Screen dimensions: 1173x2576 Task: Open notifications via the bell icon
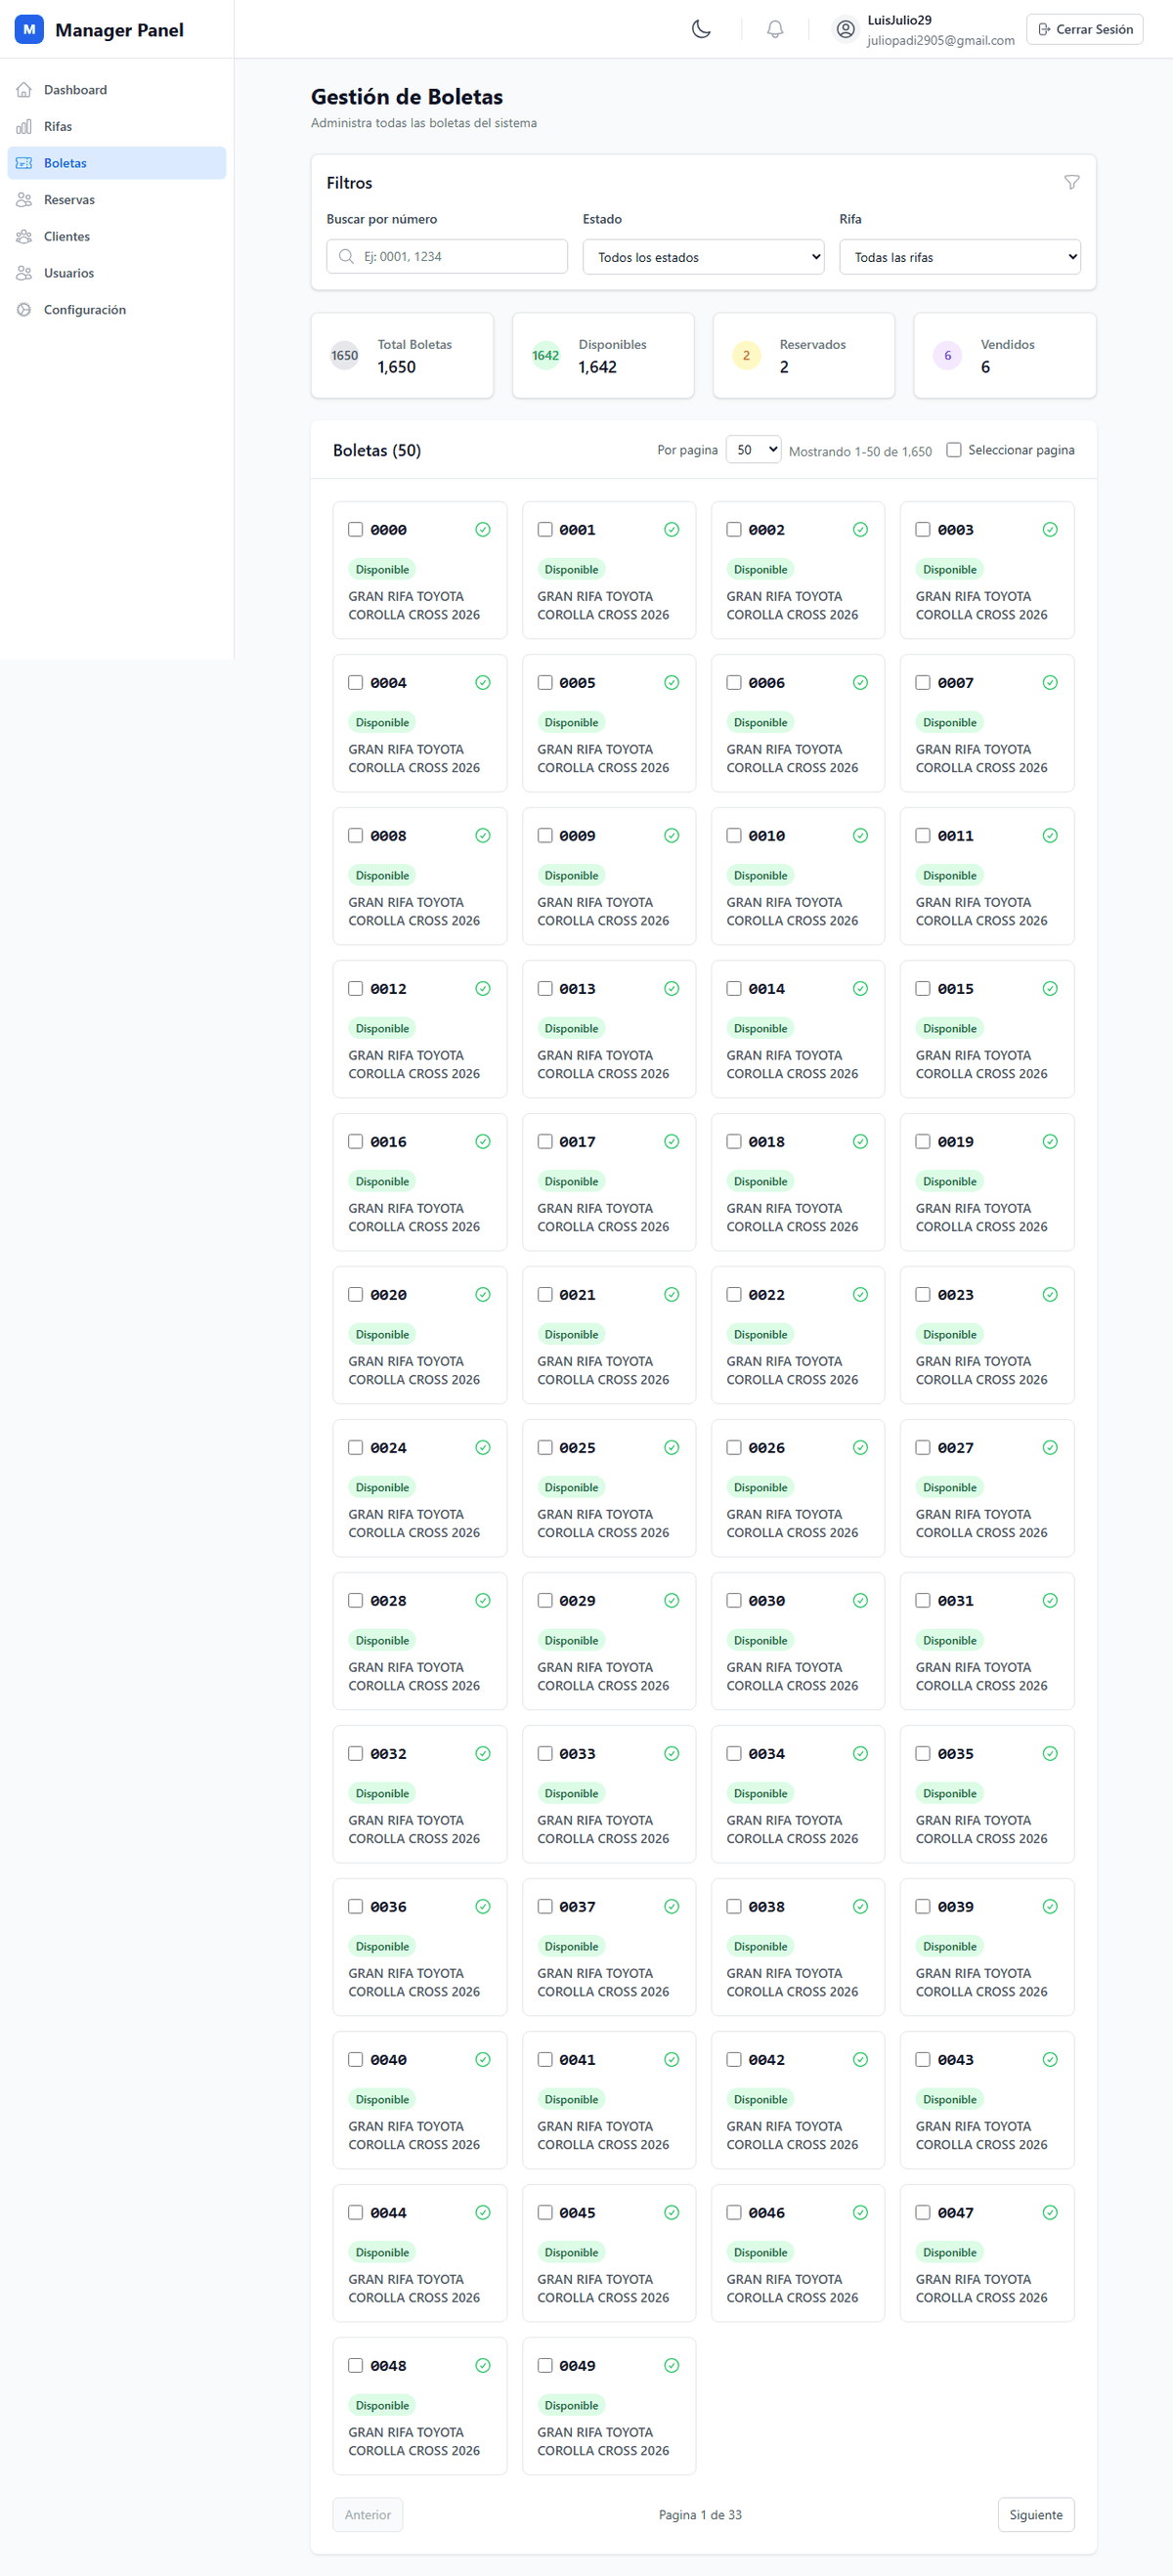[x=775, y=29]
